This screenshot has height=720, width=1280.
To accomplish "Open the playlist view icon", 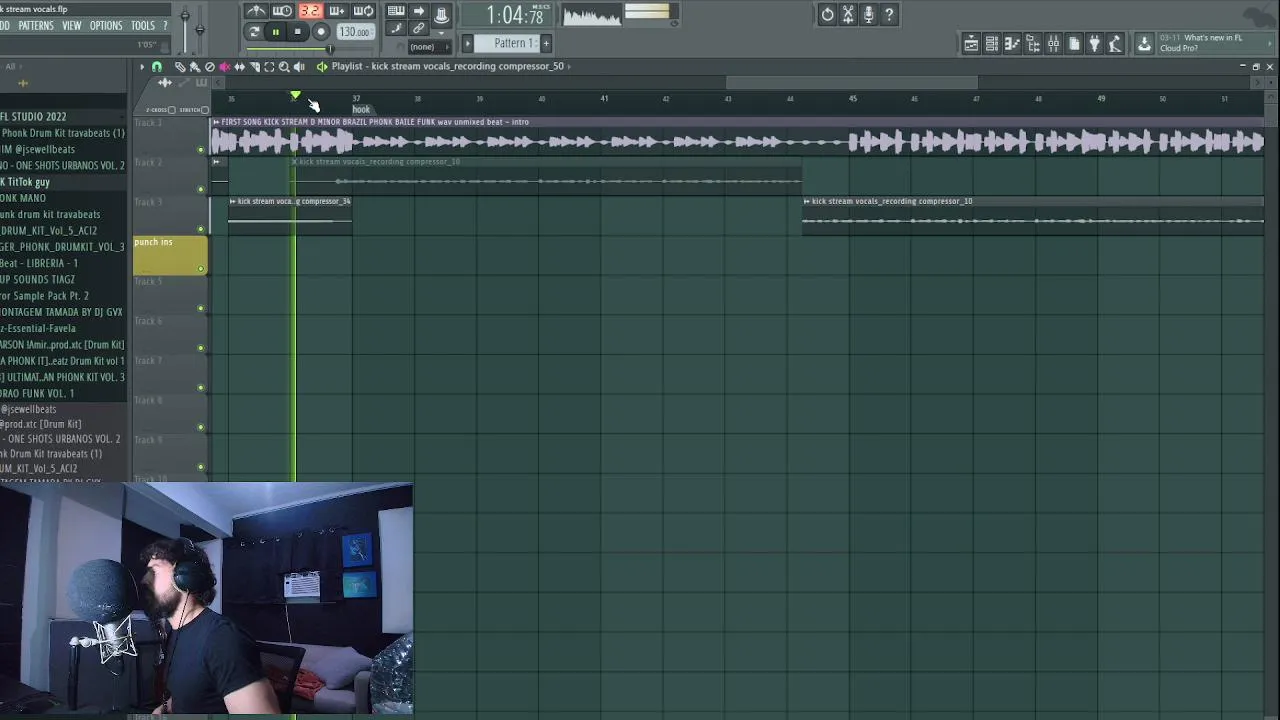I will (972, 44).
